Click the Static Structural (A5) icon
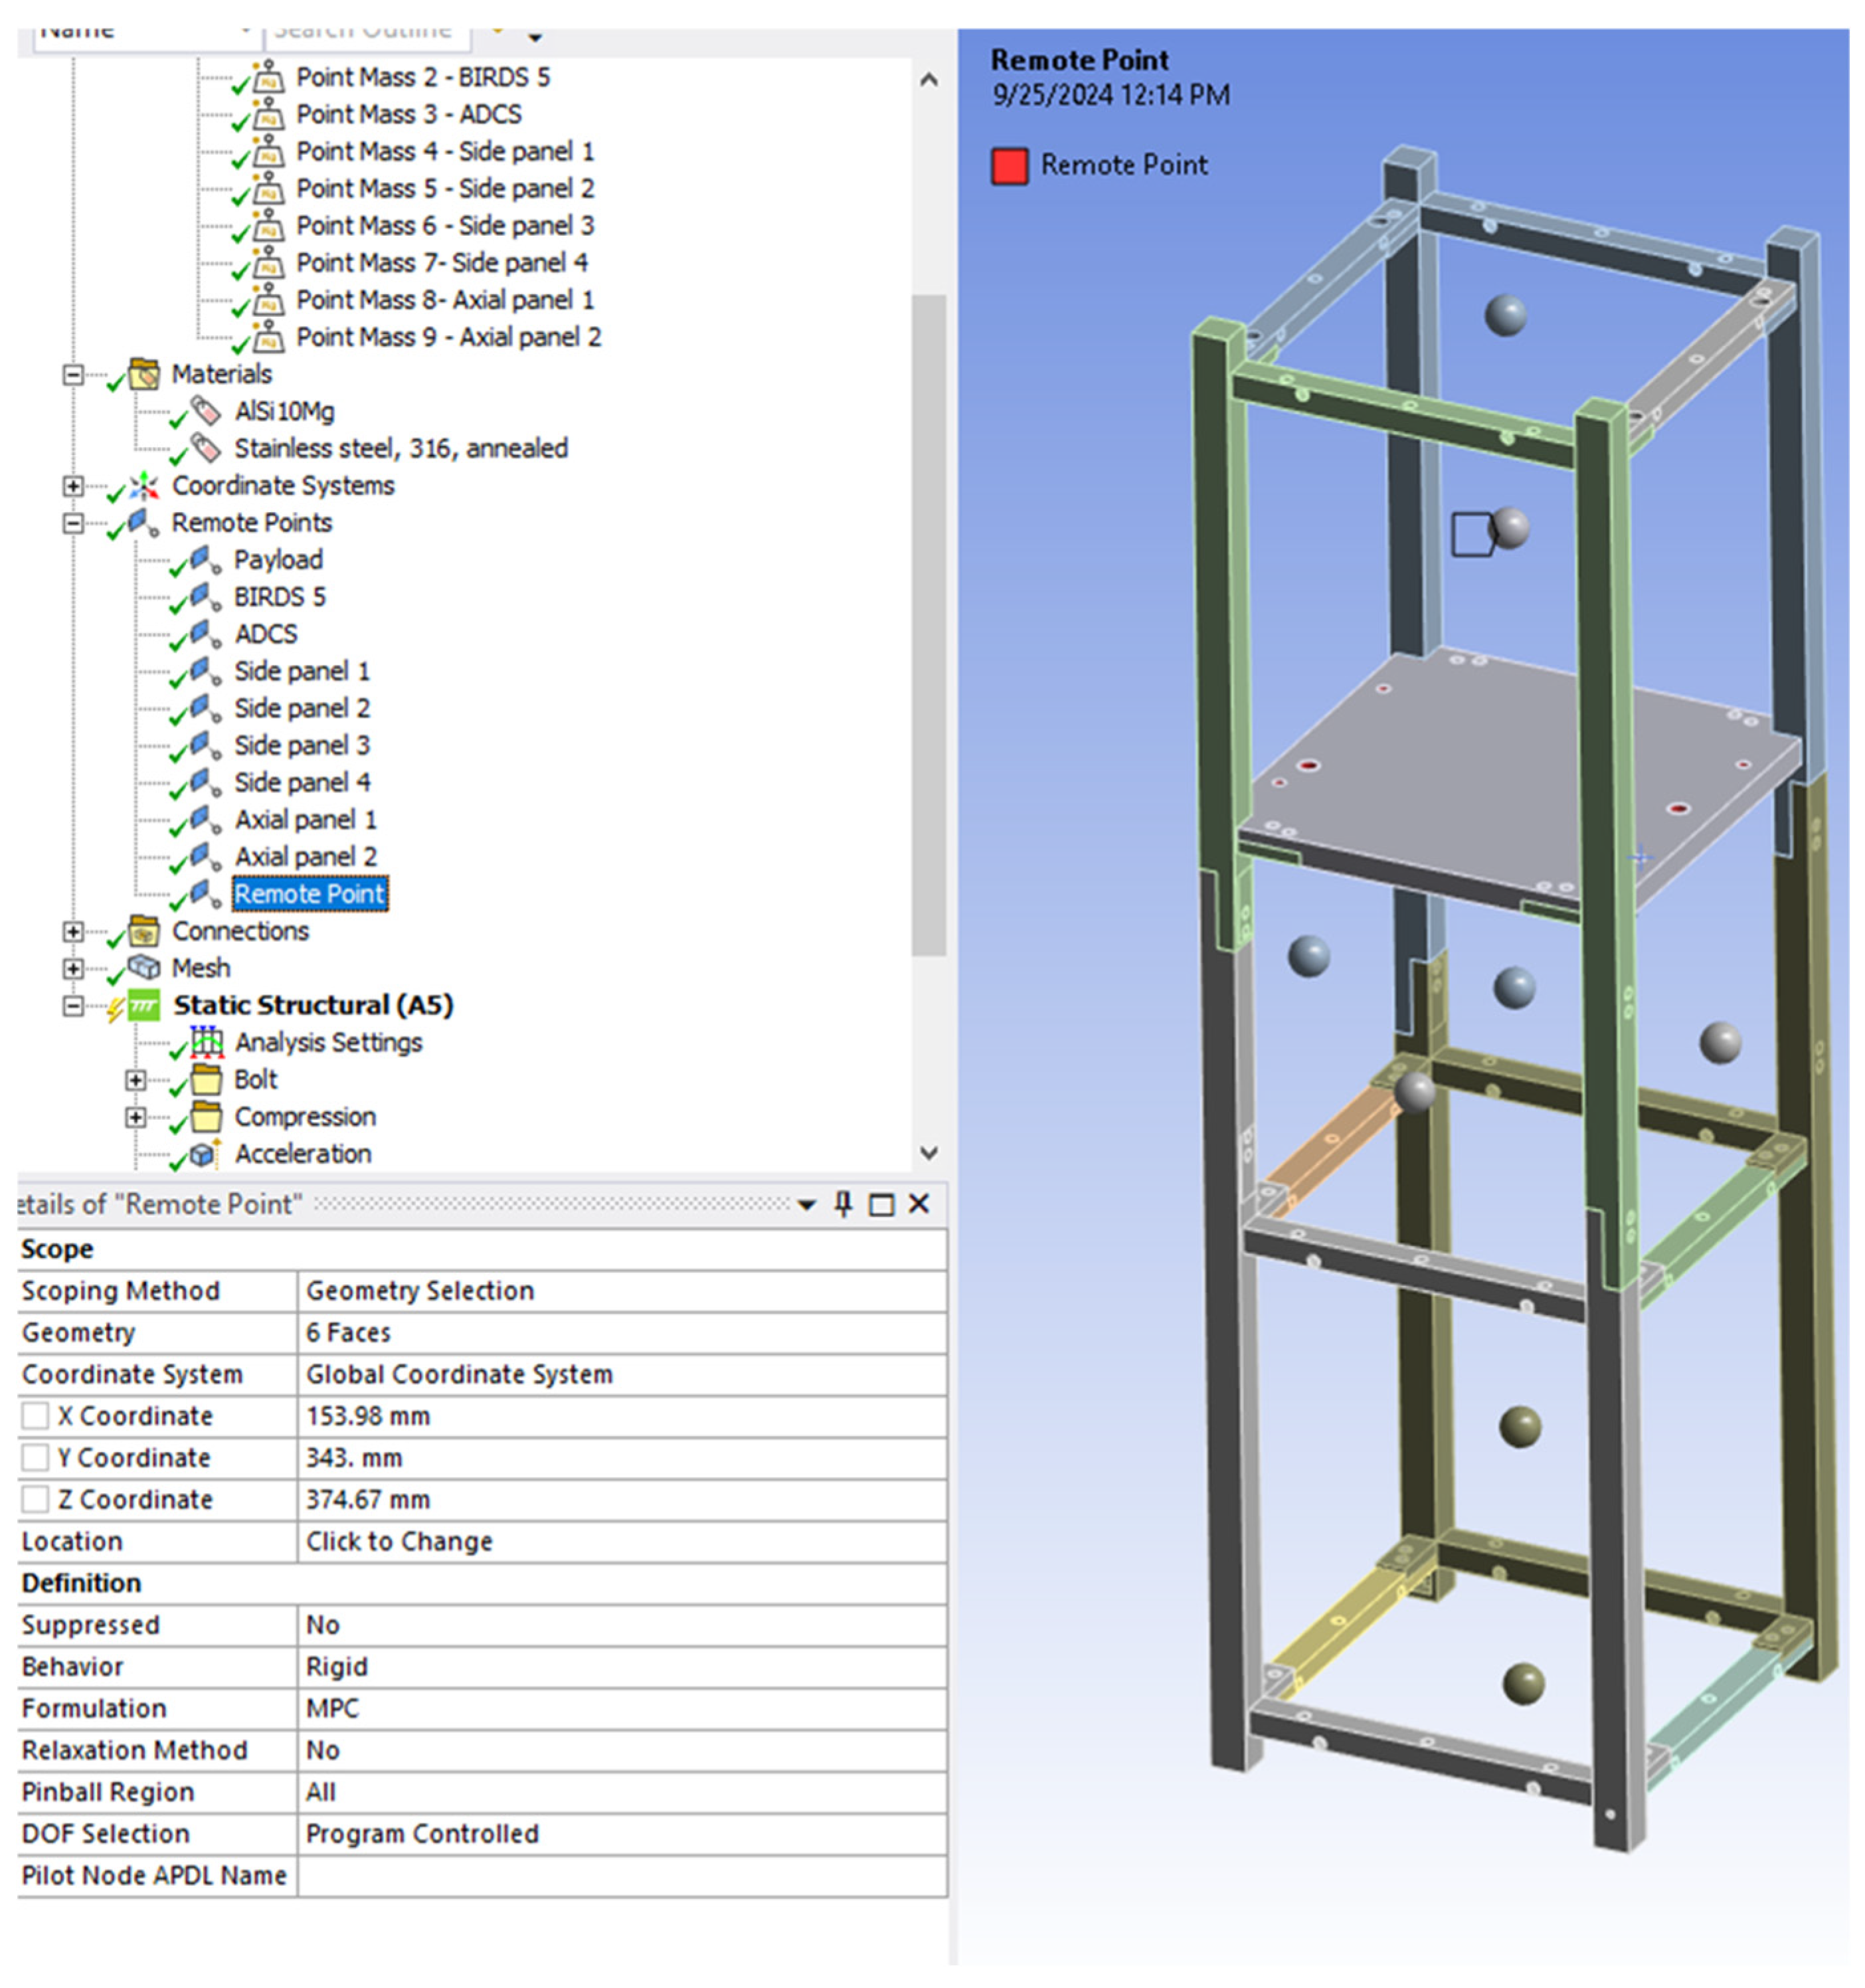1865x1988 pixels. pyautogui.click(x=144, y=1005)
